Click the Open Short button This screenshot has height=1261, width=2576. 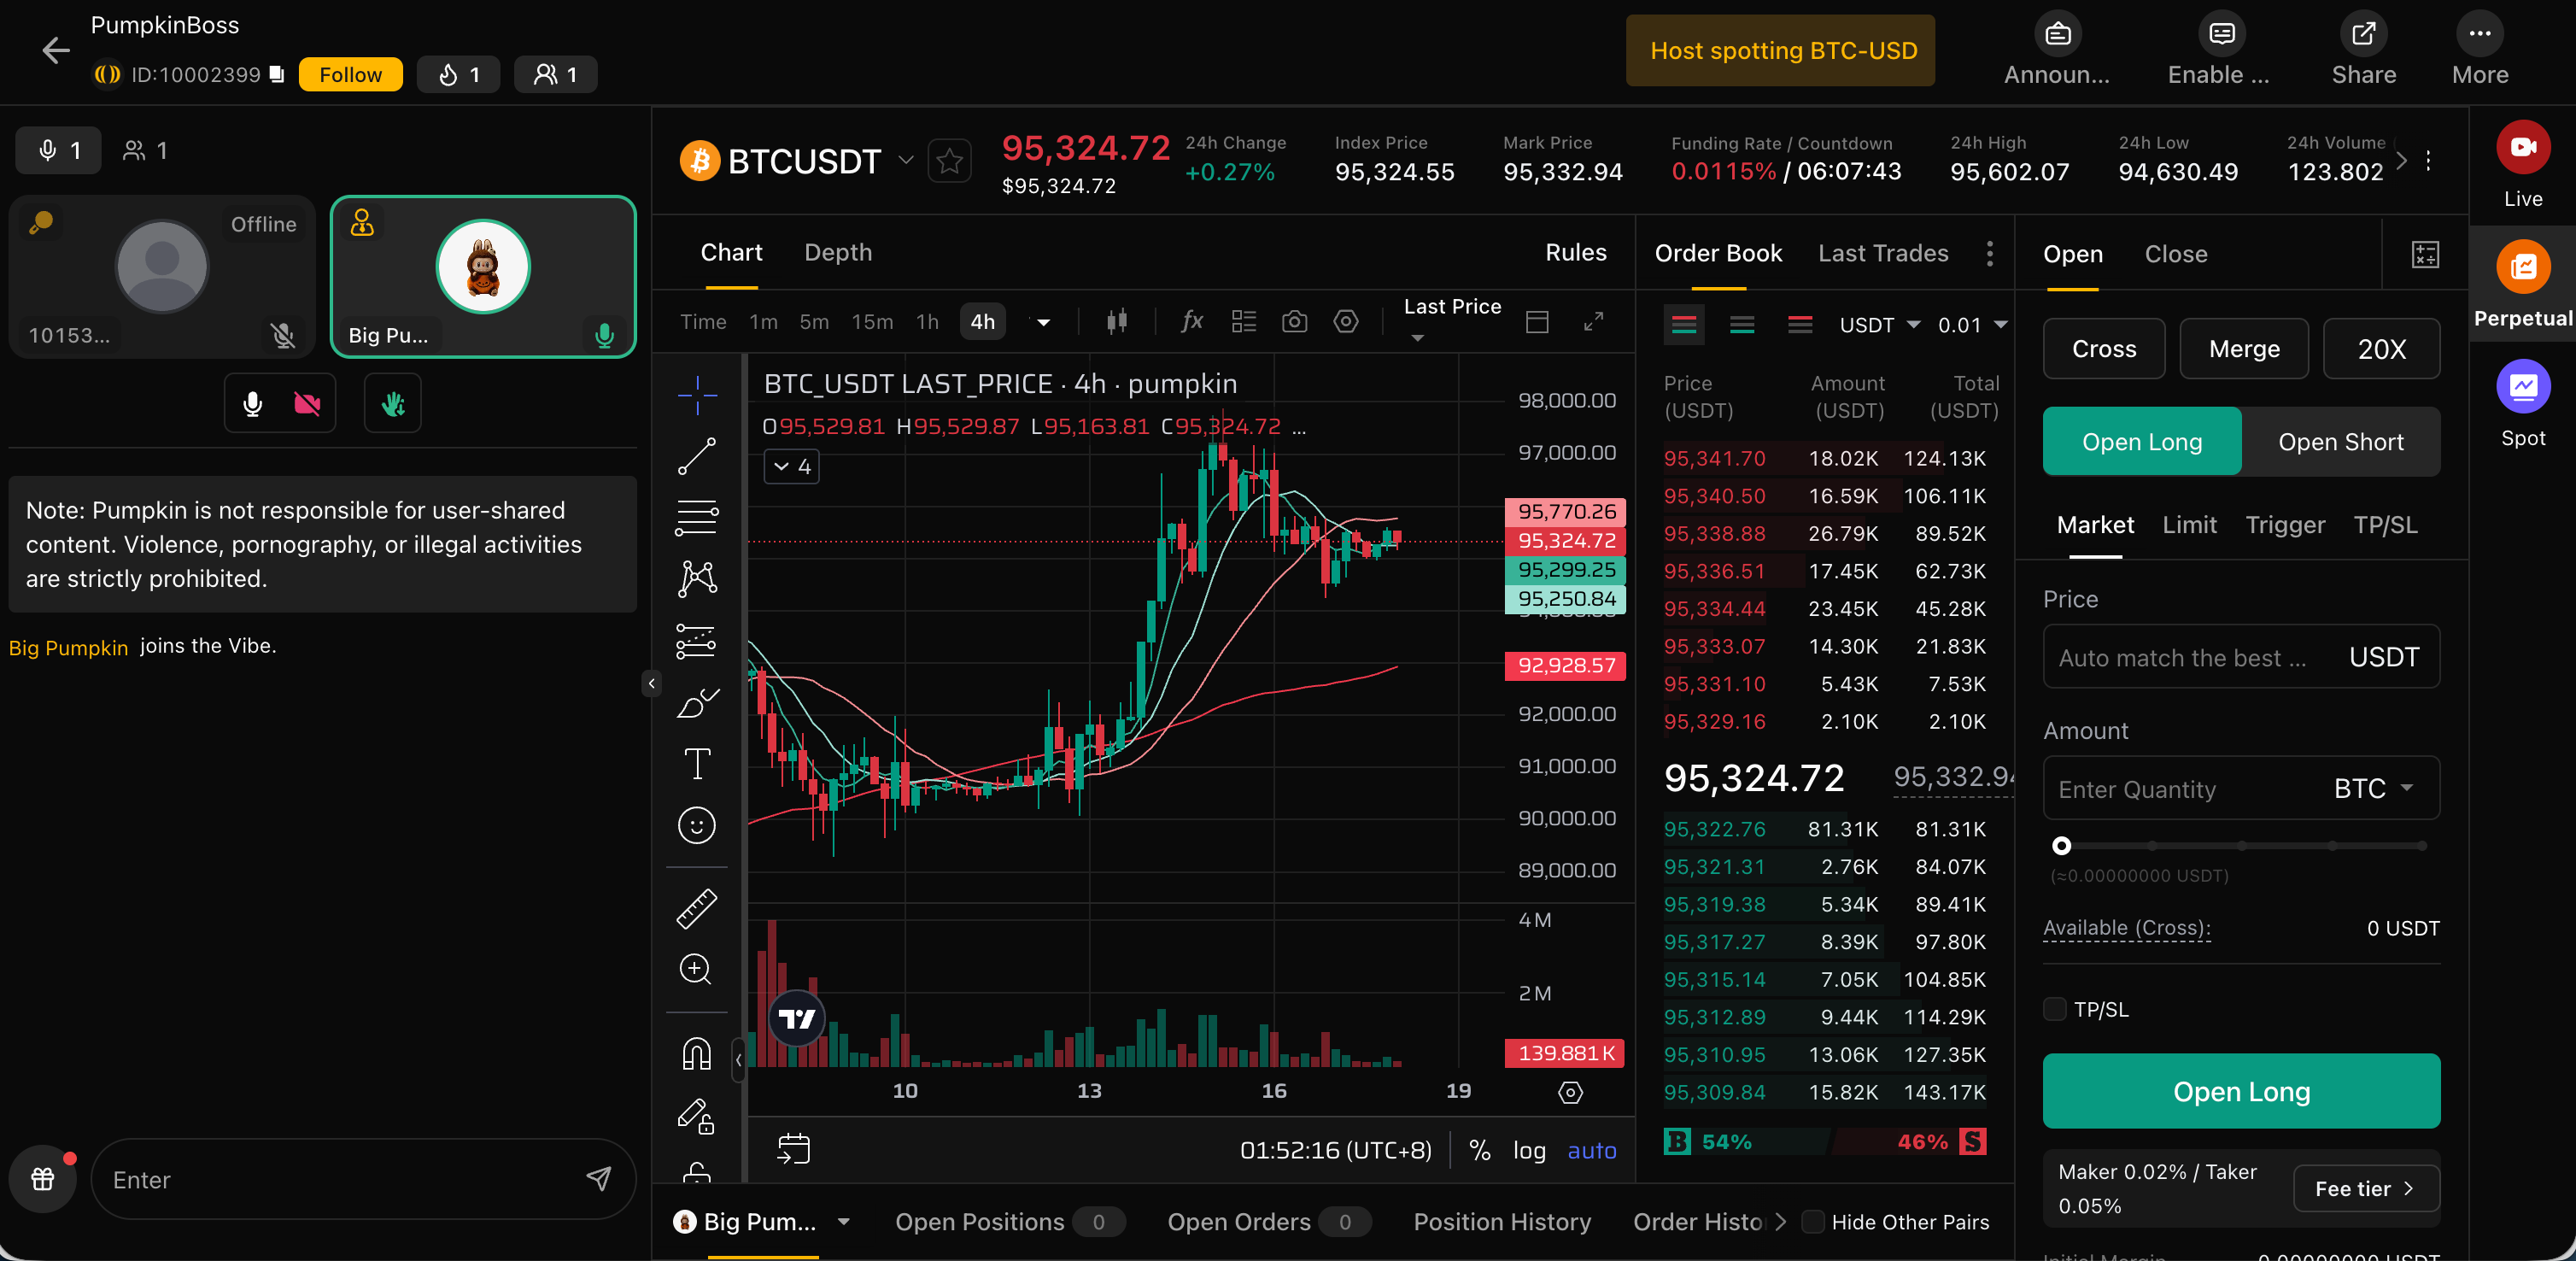pos(2340,442)
